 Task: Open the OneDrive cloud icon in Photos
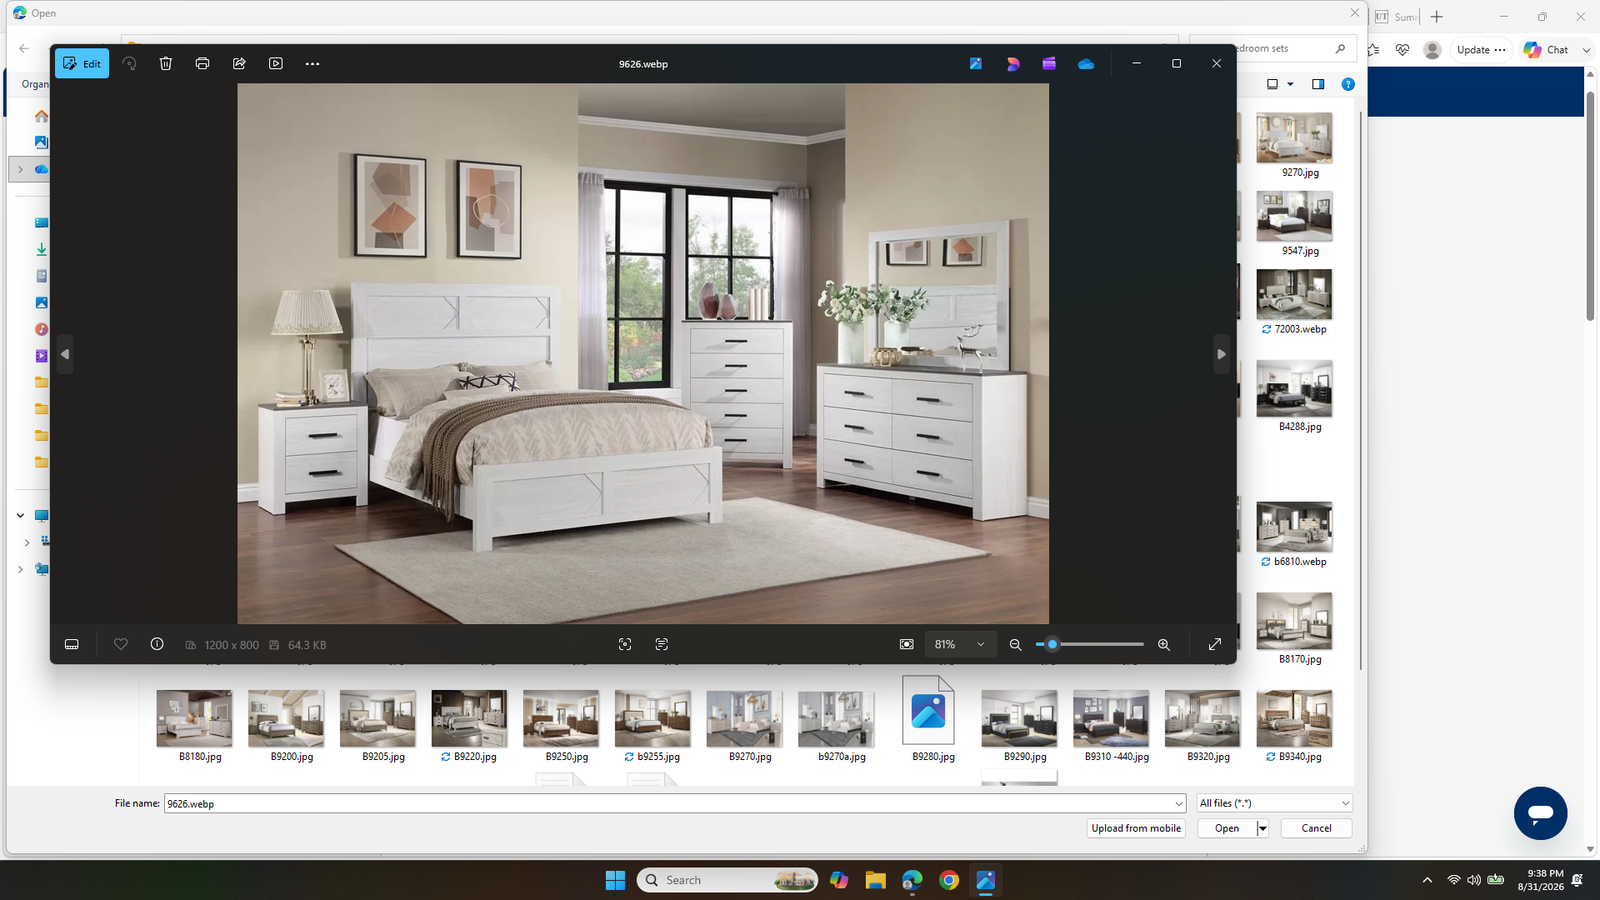pyautogui.click(x=1086, y=63)
